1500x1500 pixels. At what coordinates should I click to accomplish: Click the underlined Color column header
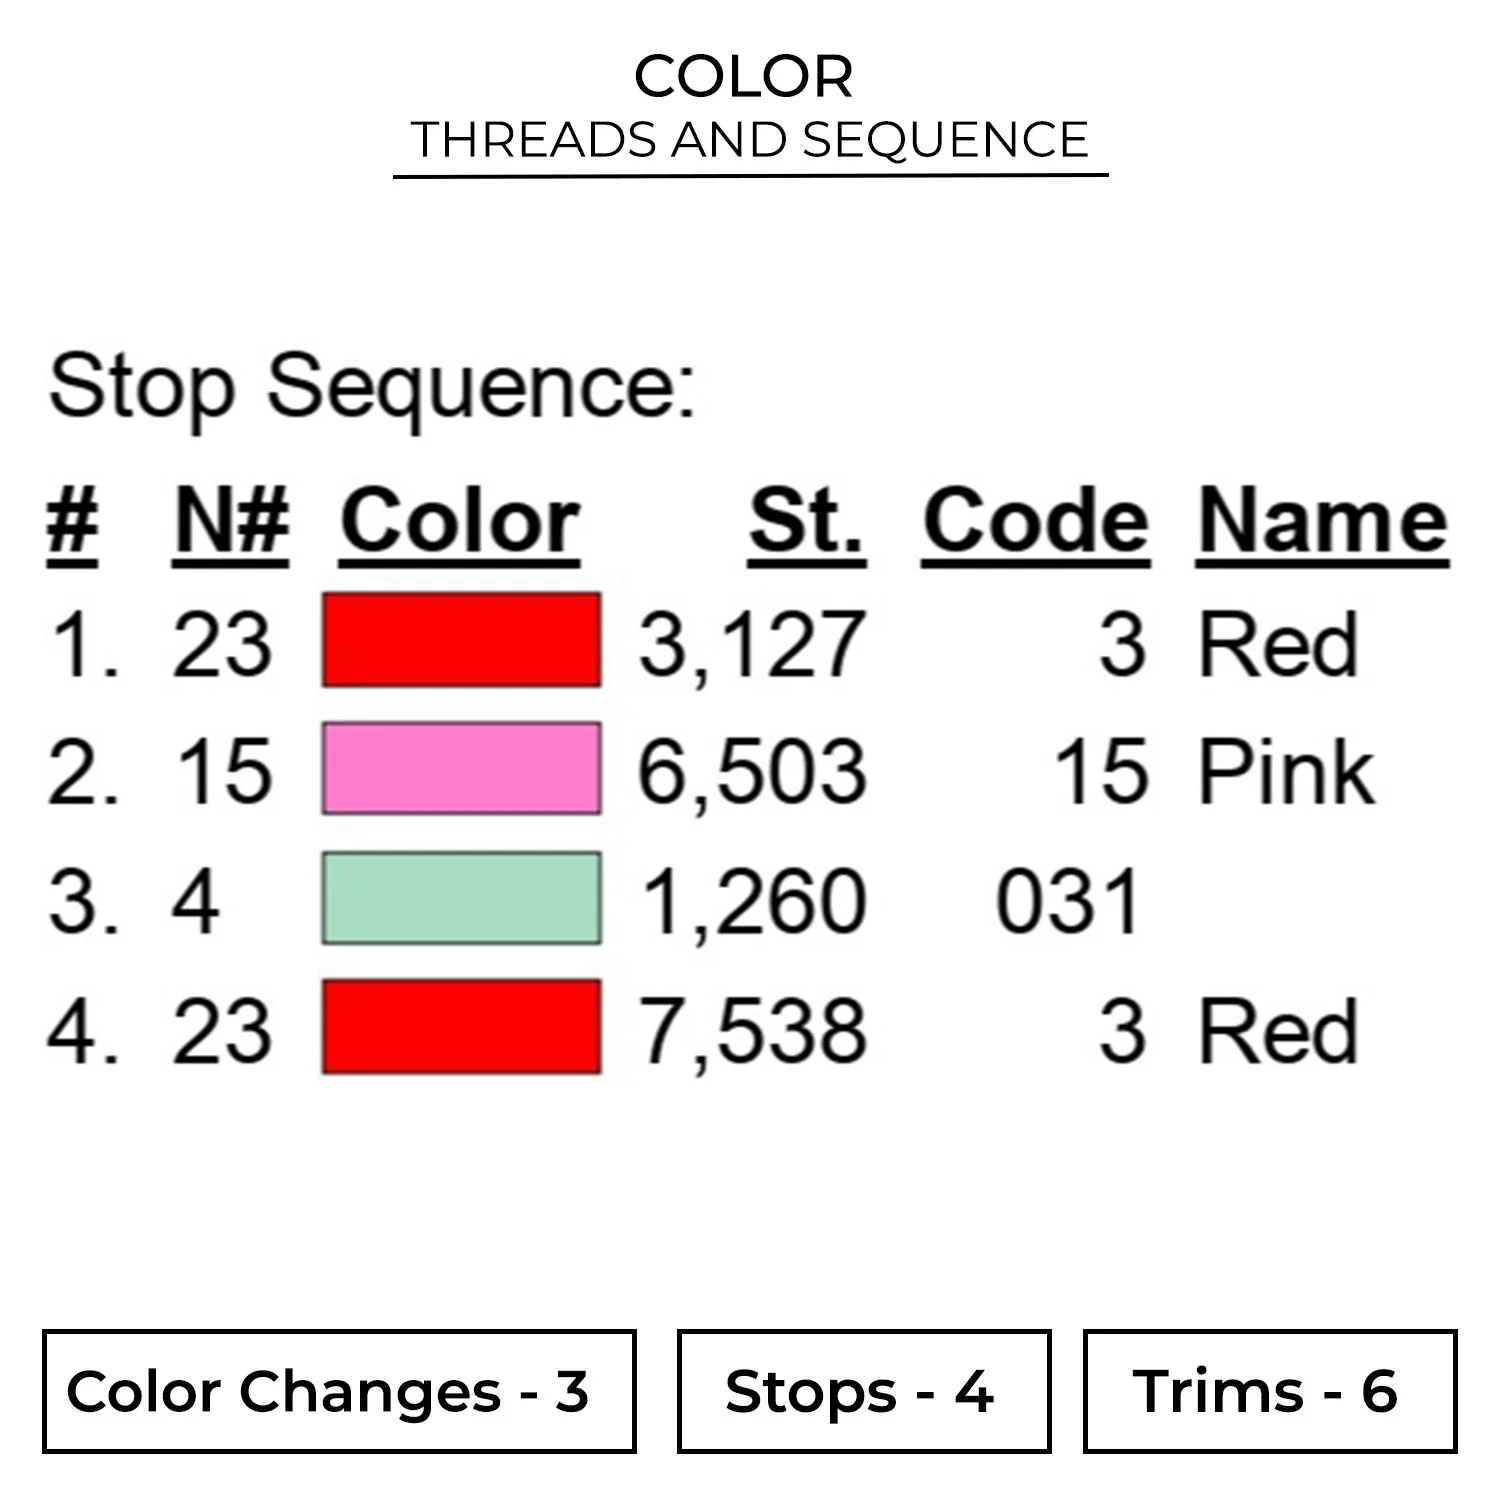(x=459, y=522)
